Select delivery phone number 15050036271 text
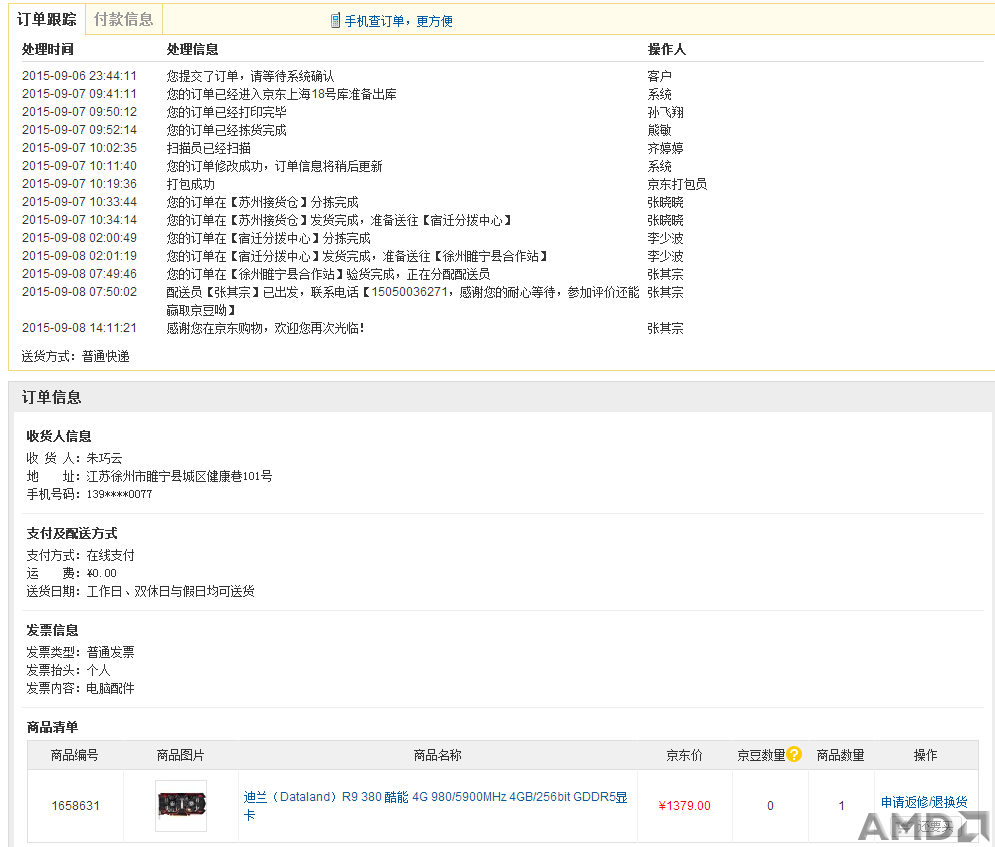 pos(409,292)
